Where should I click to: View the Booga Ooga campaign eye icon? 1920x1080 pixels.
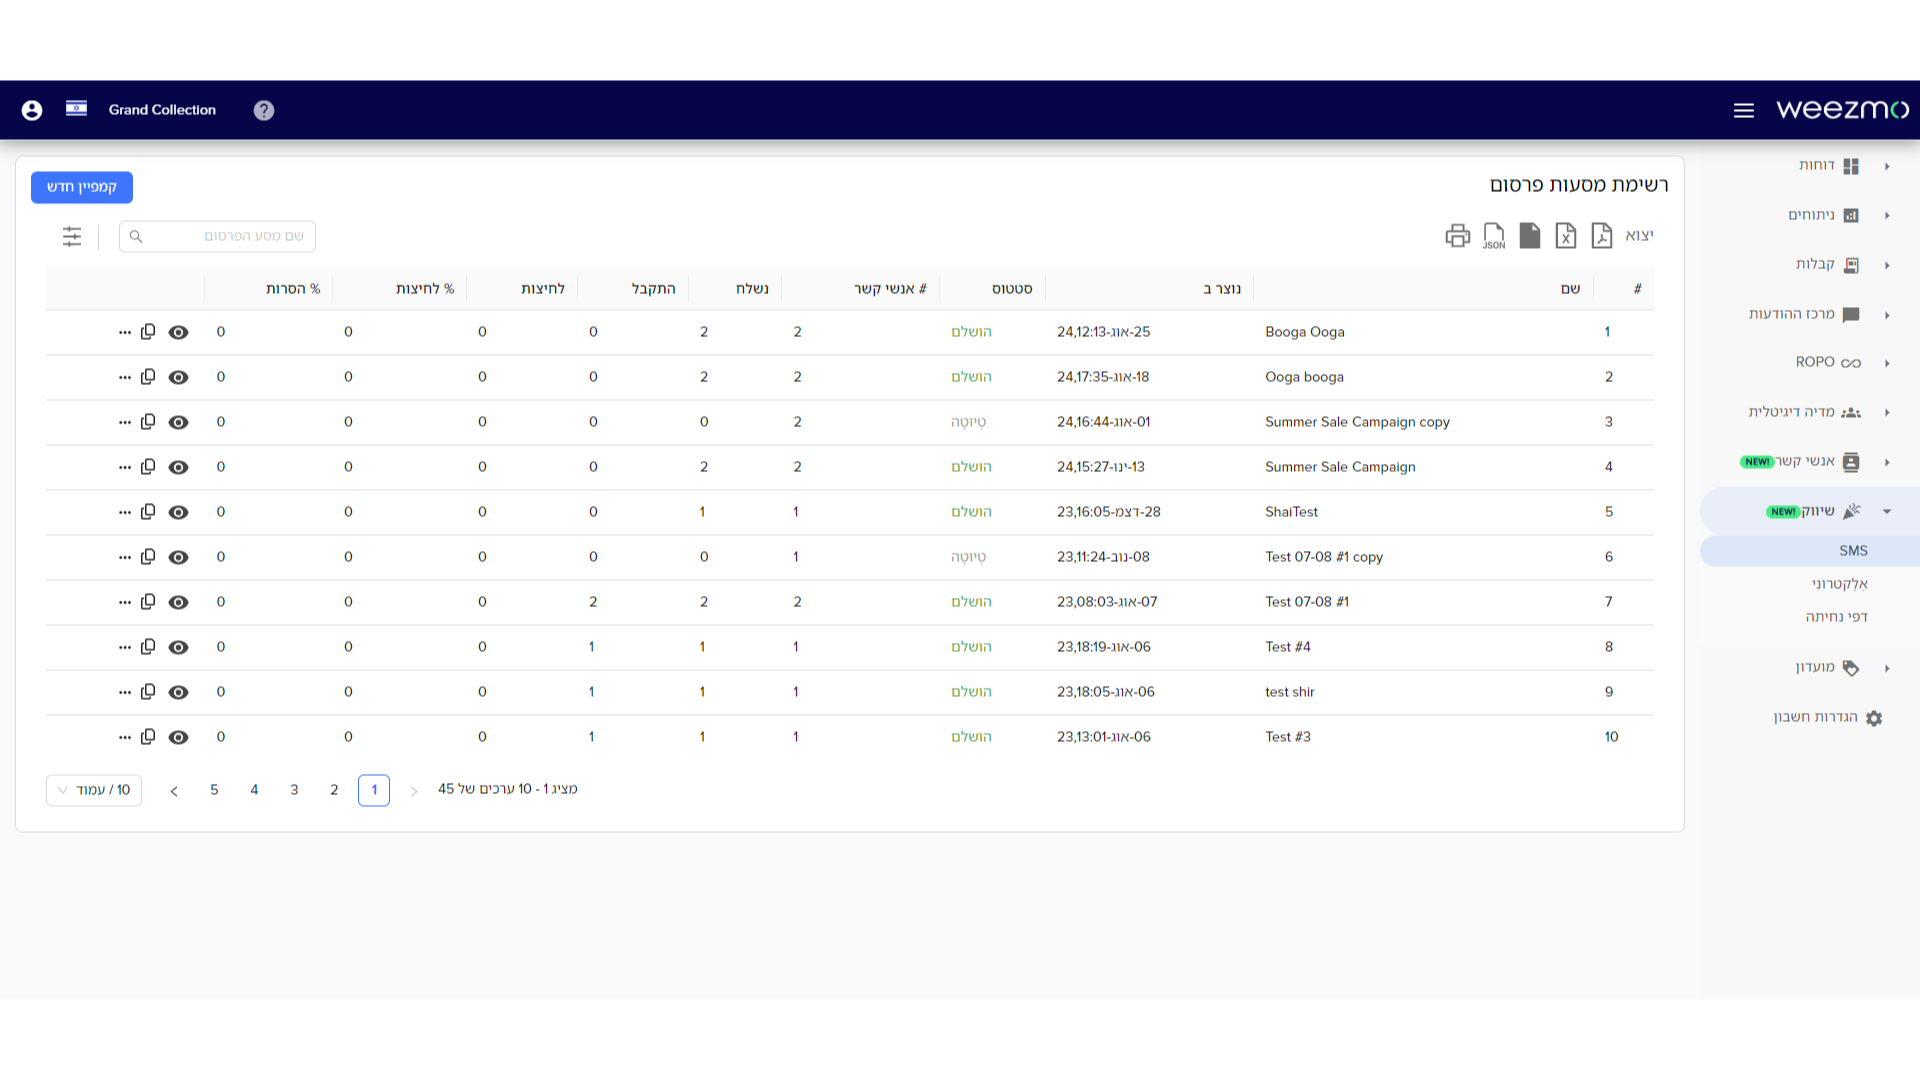[x=178, y=333]
